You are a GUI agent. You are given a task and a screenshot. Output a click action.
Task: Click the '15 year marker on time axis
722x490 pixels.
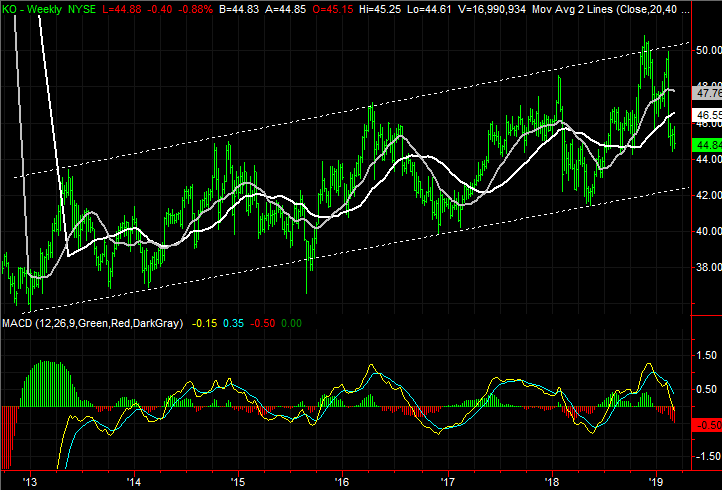[x=238, y=482]
